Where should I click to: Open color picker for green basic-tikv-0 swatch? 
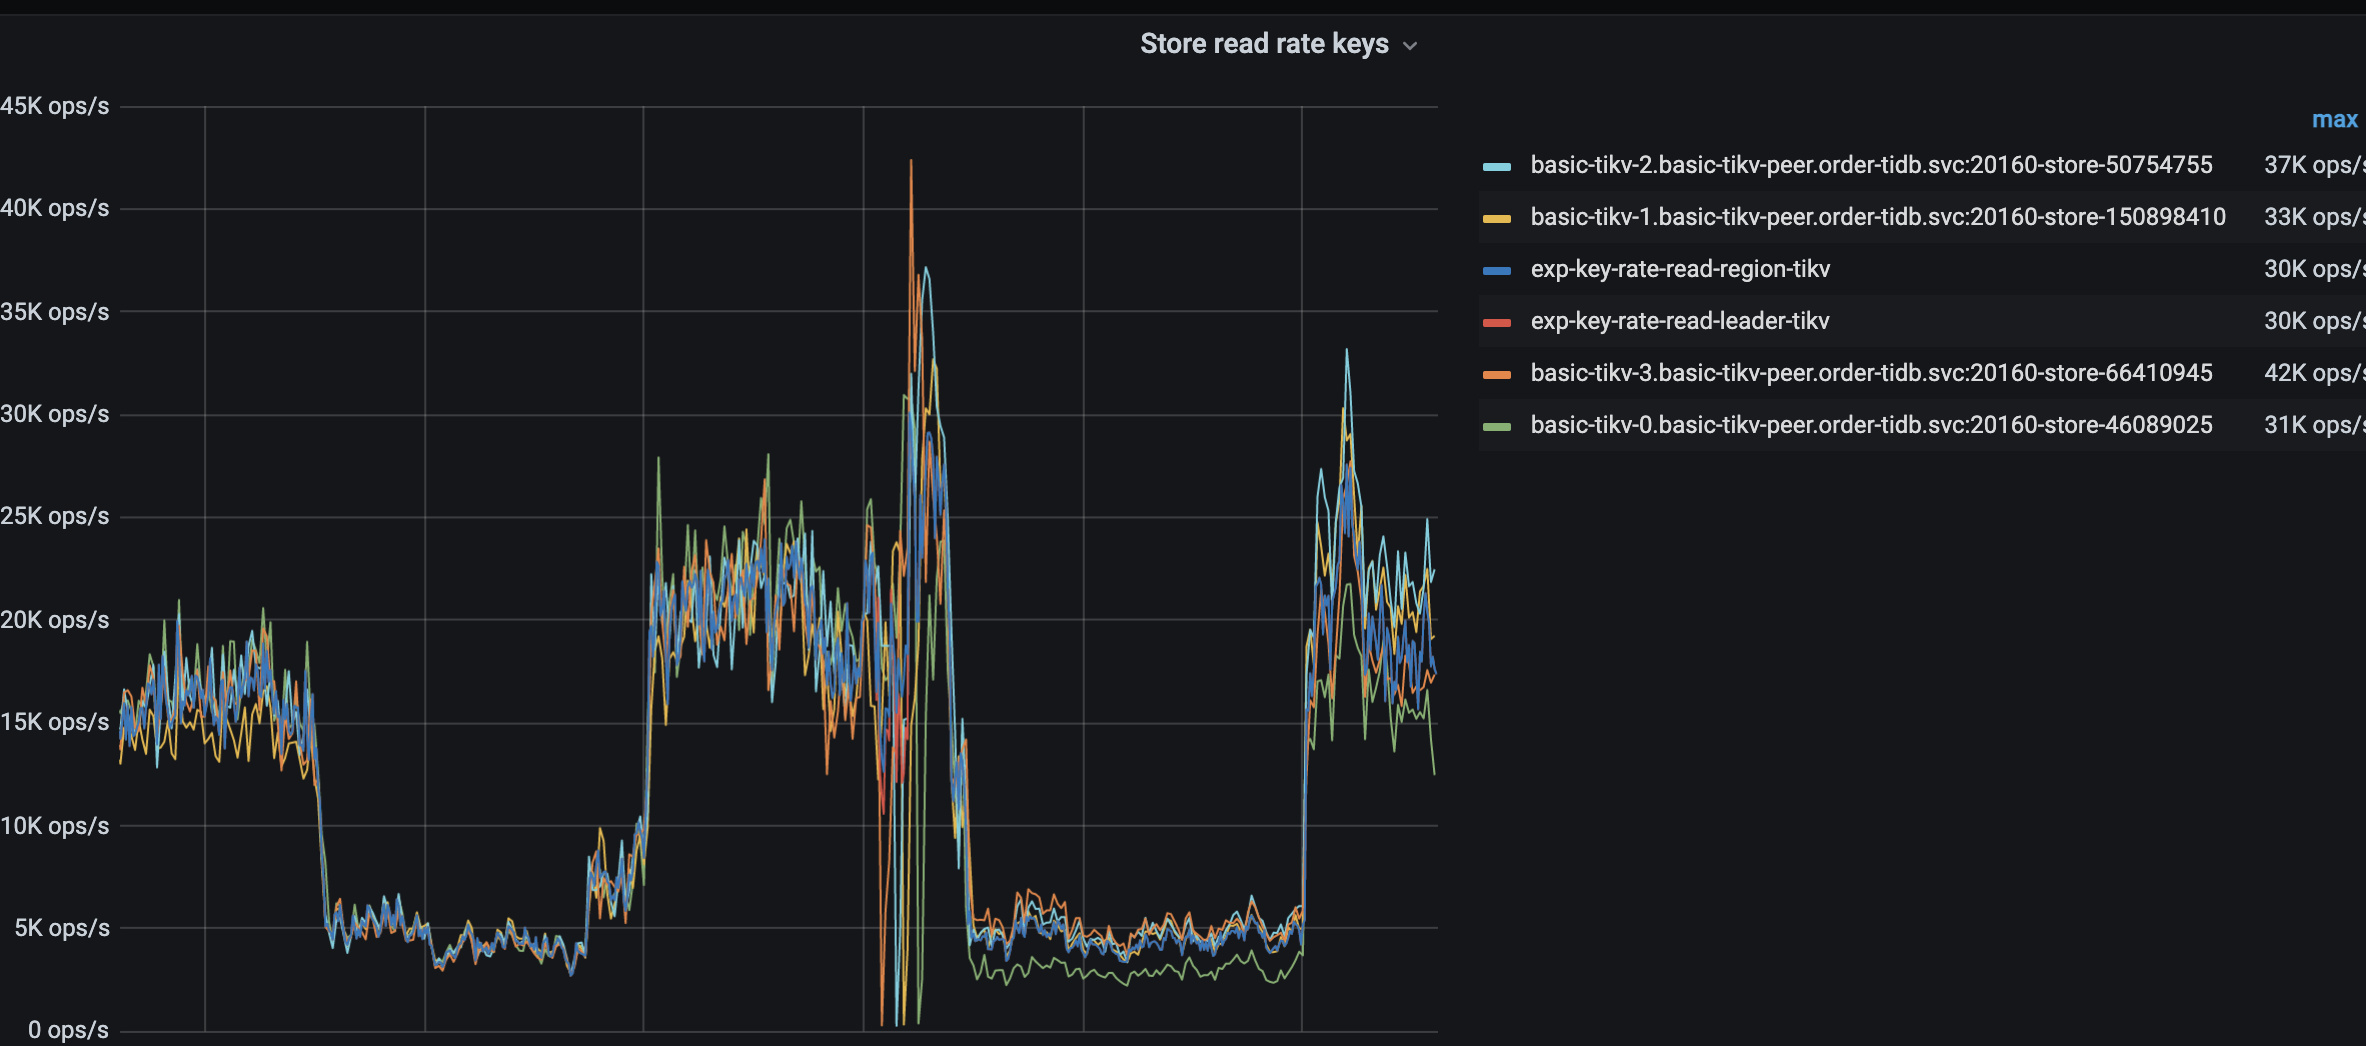(1497, 427)
